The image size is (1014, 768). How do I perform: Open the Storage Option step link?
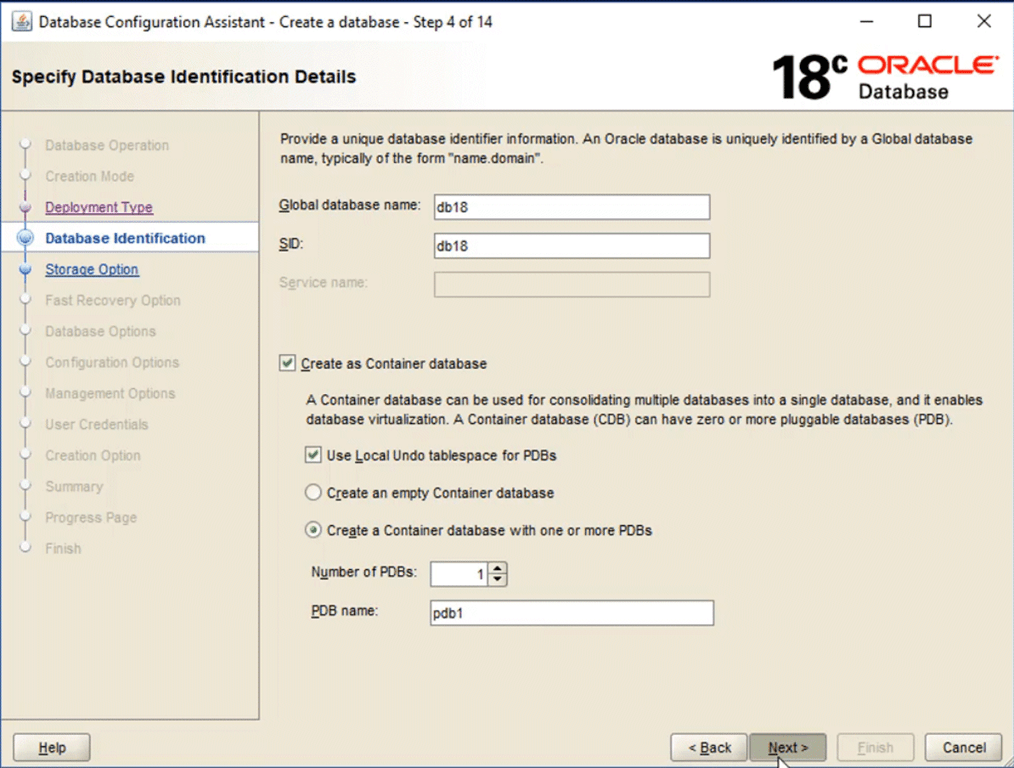(92, 269)
